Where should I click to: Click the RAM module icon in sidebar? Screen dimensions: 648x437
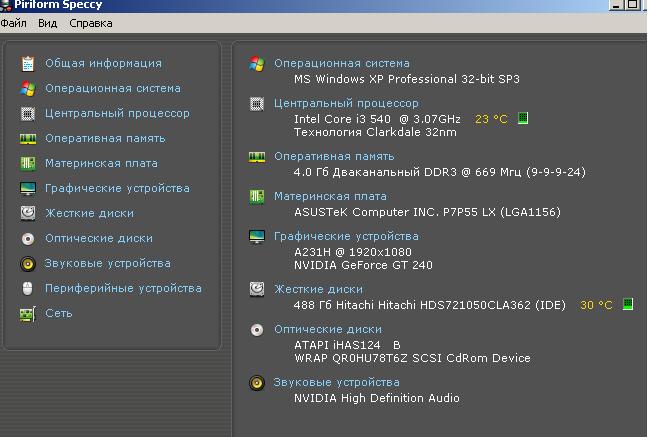click(27, 139)
